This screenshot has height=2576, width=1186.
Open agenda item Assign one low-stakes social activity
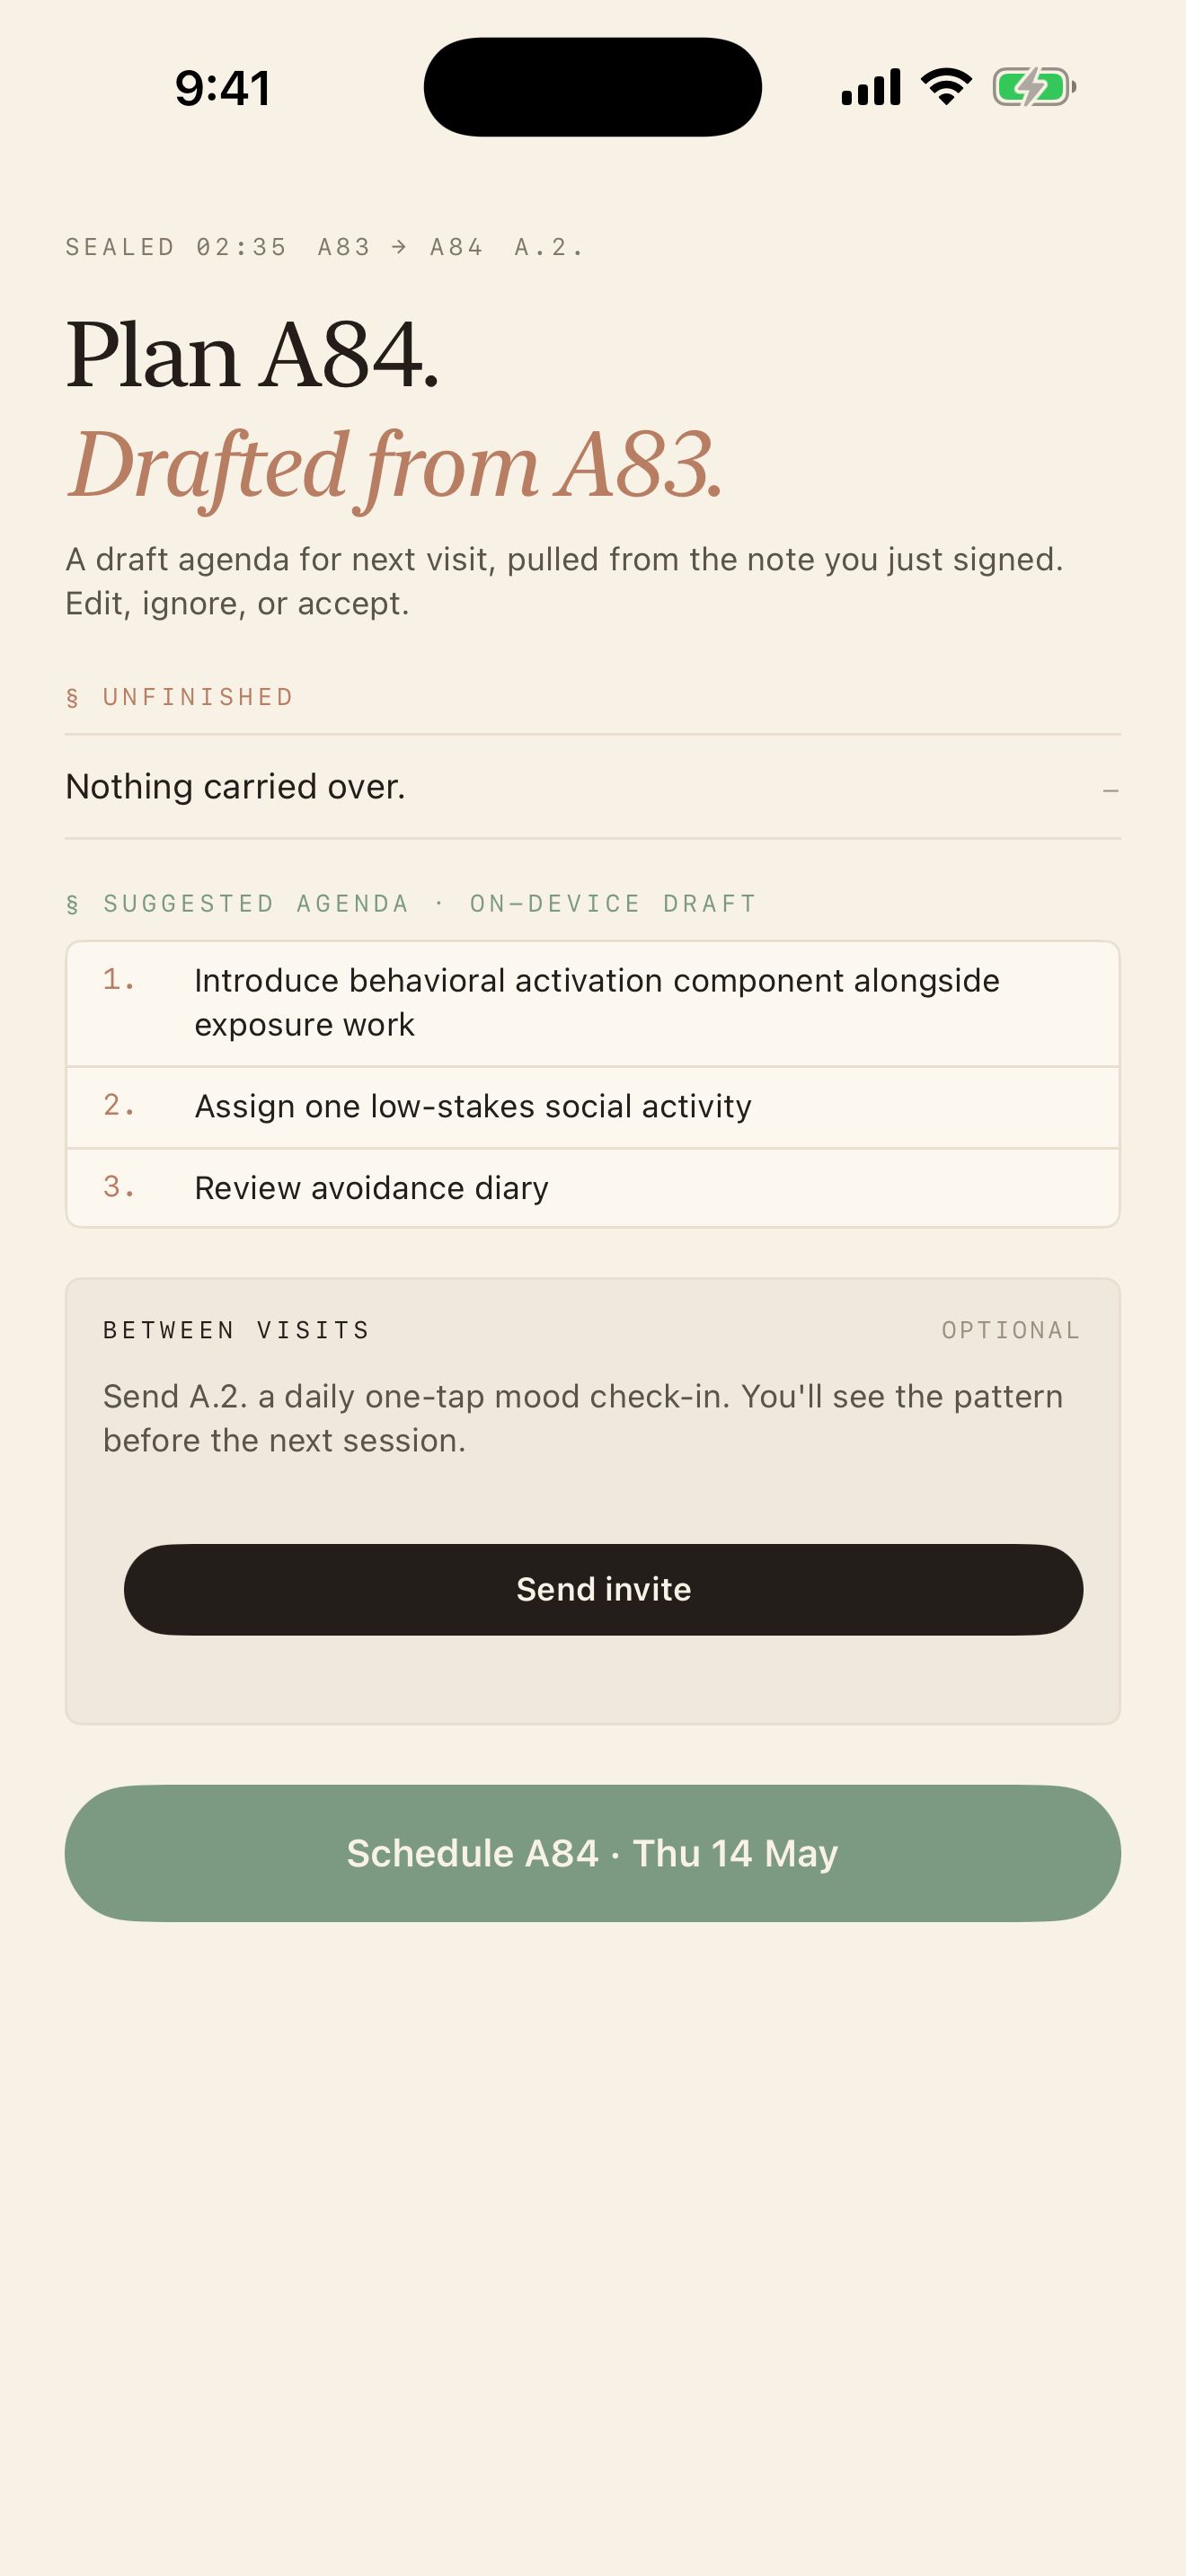tap(593, 1107)
